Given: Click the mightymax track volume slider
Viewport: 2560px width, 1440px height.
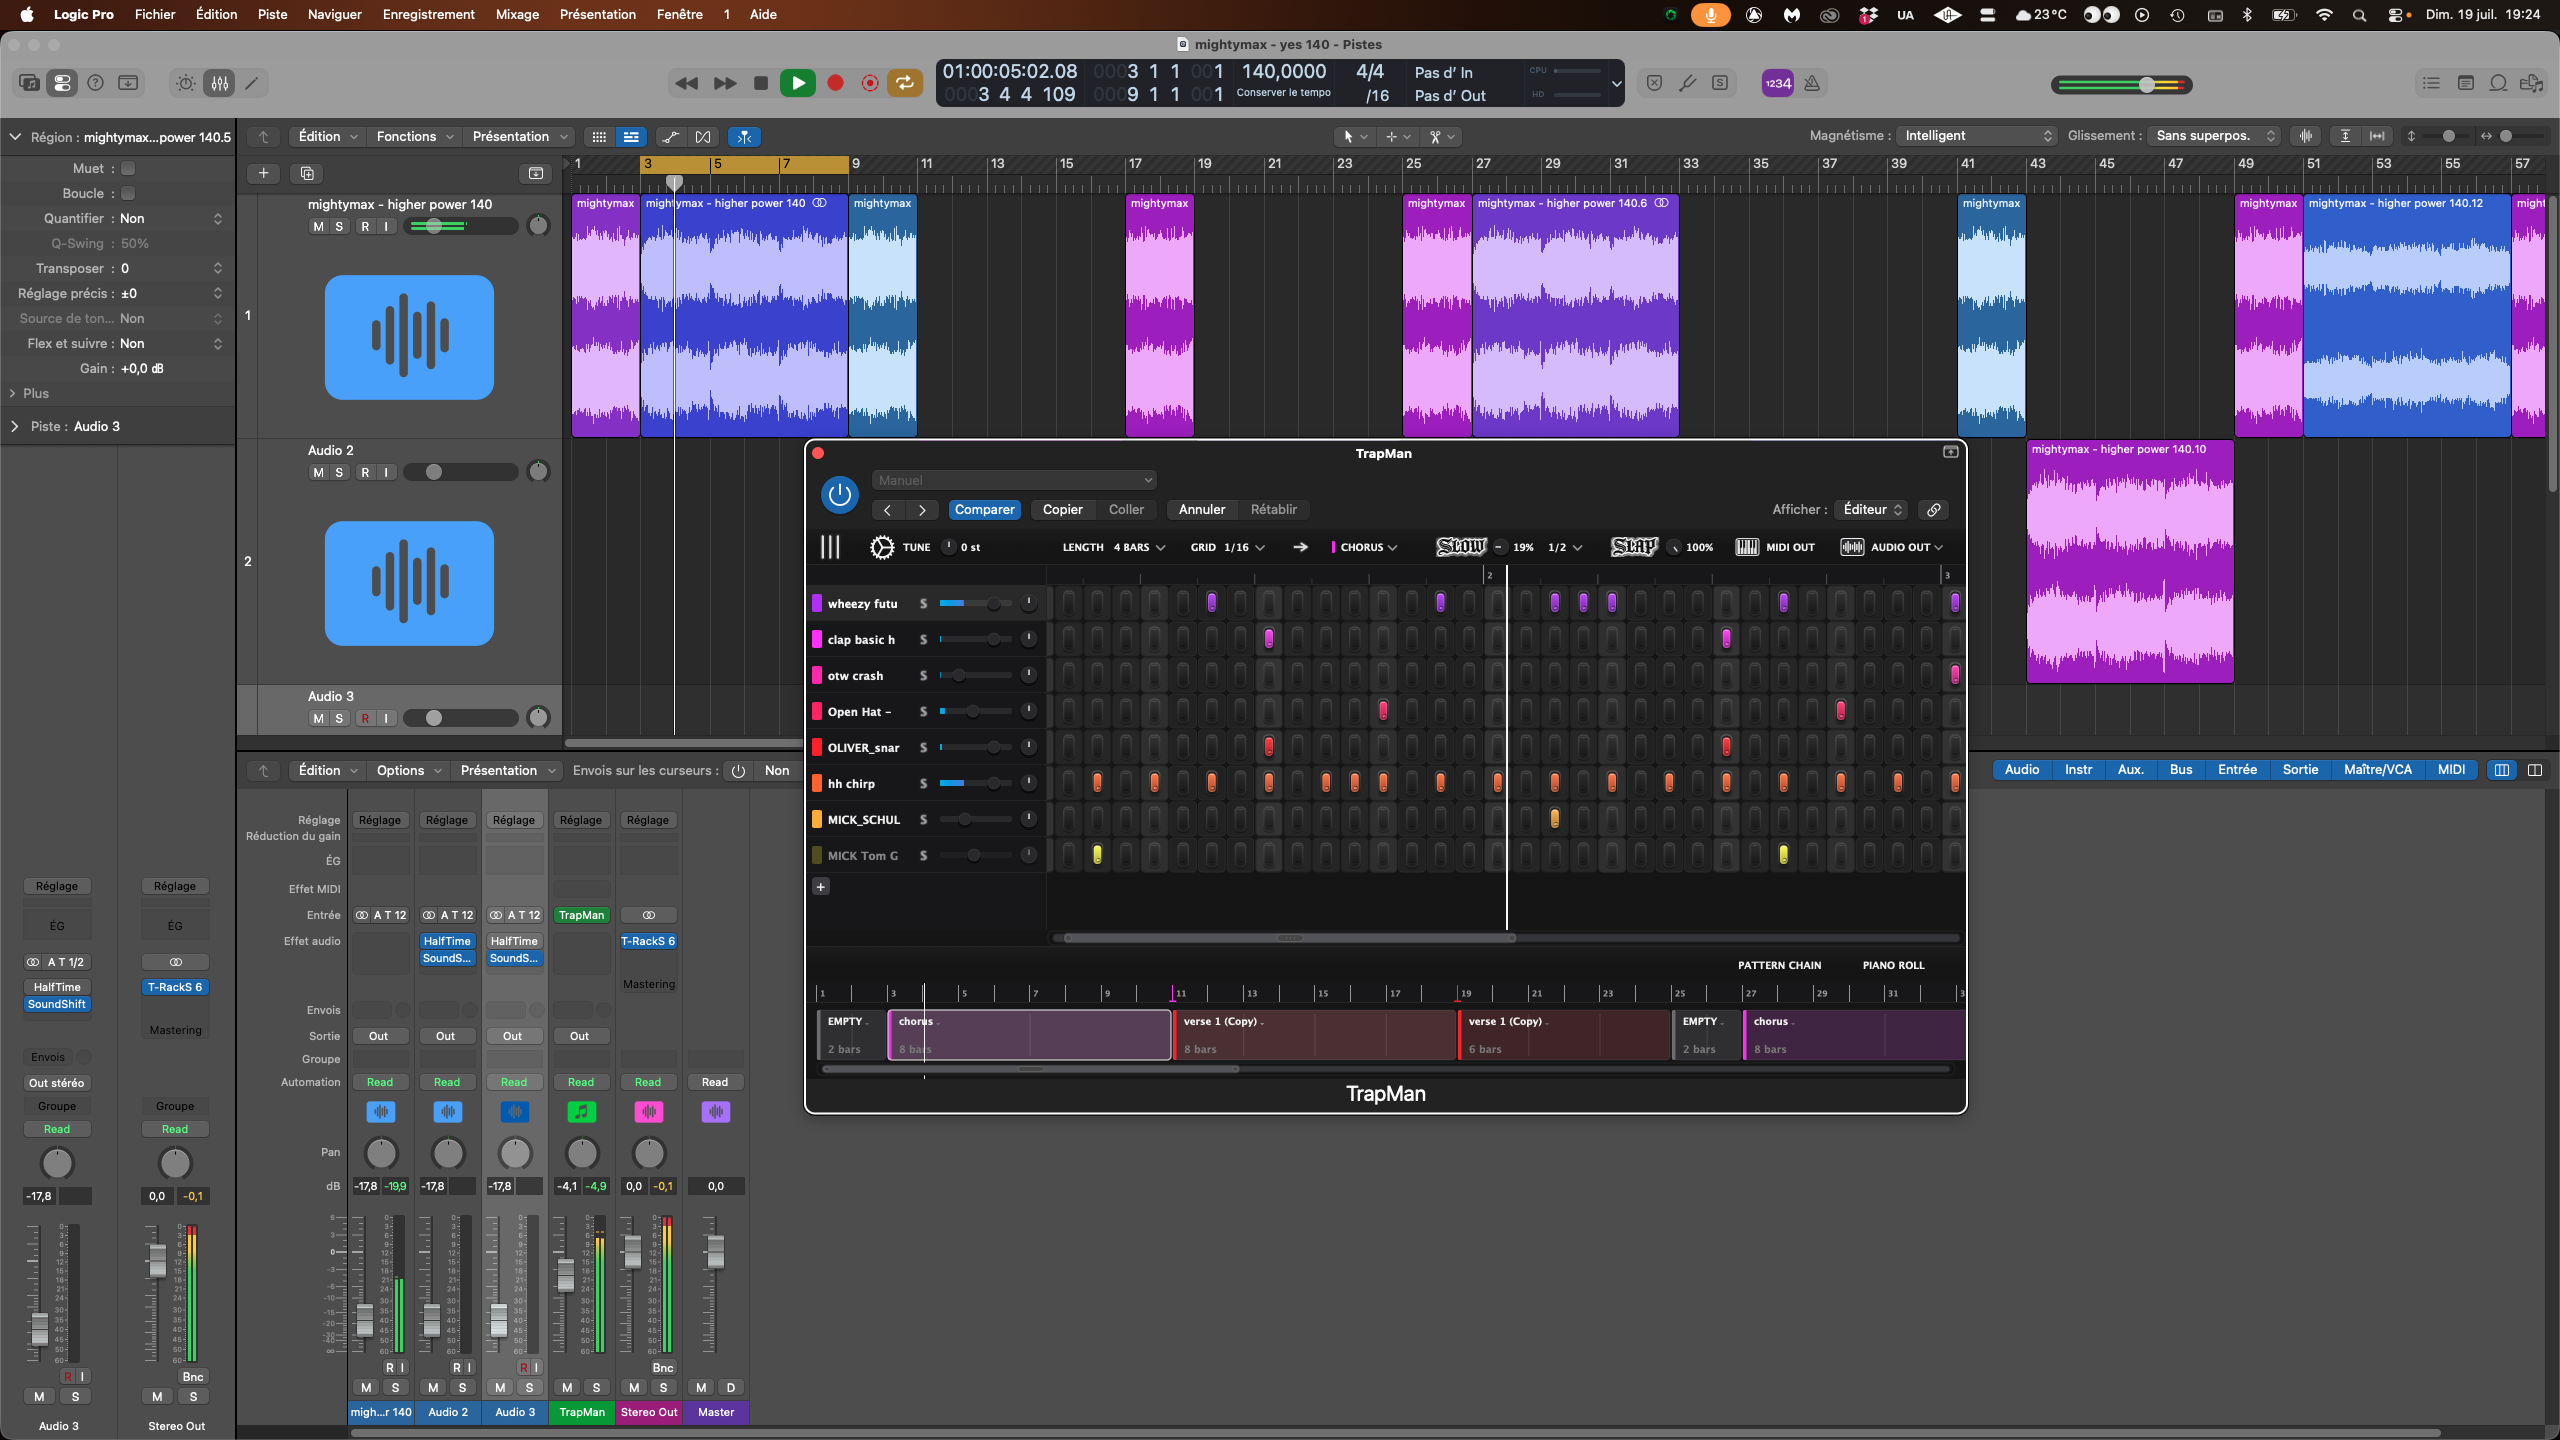Looking at the screenshot, I should pyautogui.click(x=460, y=227).
